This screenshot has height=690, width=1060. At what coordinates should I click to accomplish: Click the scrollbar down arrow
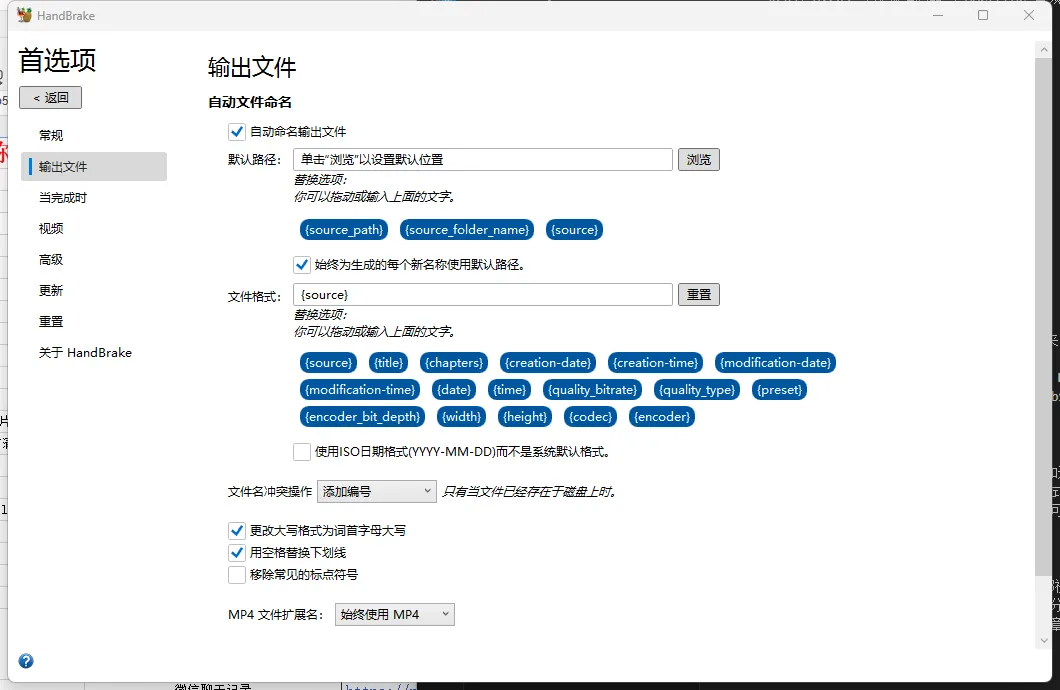point(1044,640)
